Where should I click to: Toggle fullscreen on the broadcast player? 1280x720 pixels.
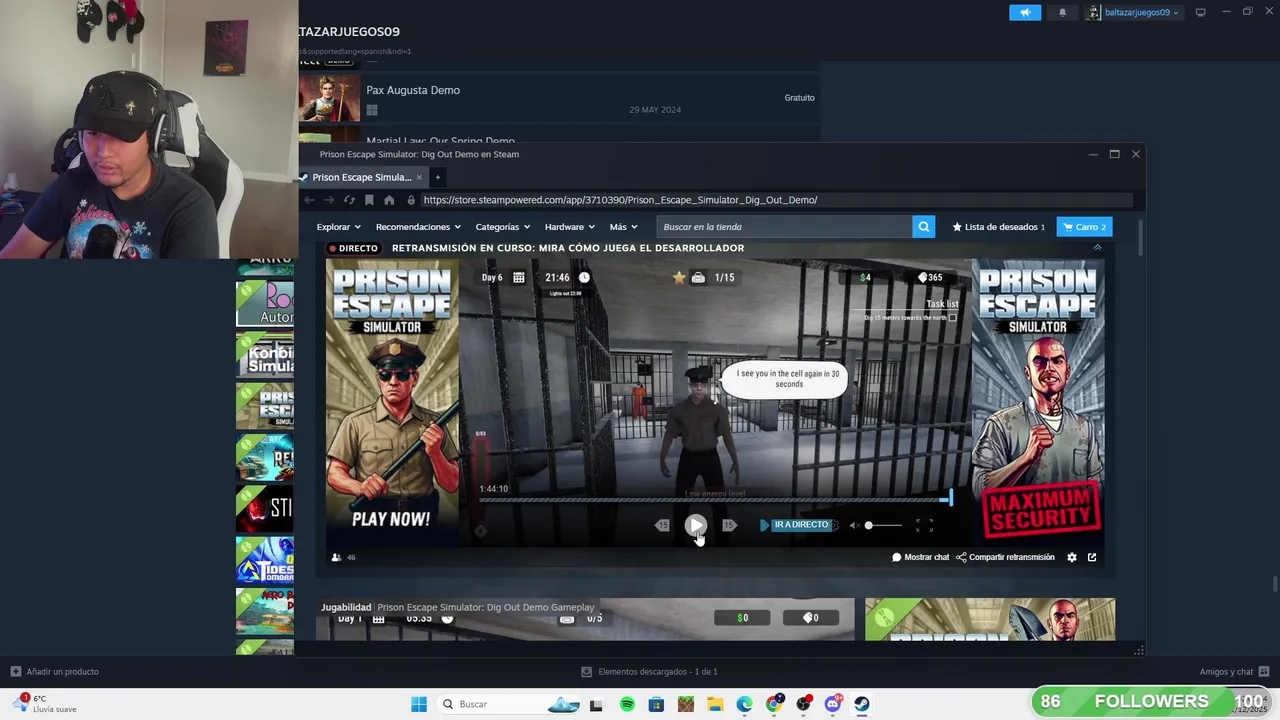(x=924, y=525)
